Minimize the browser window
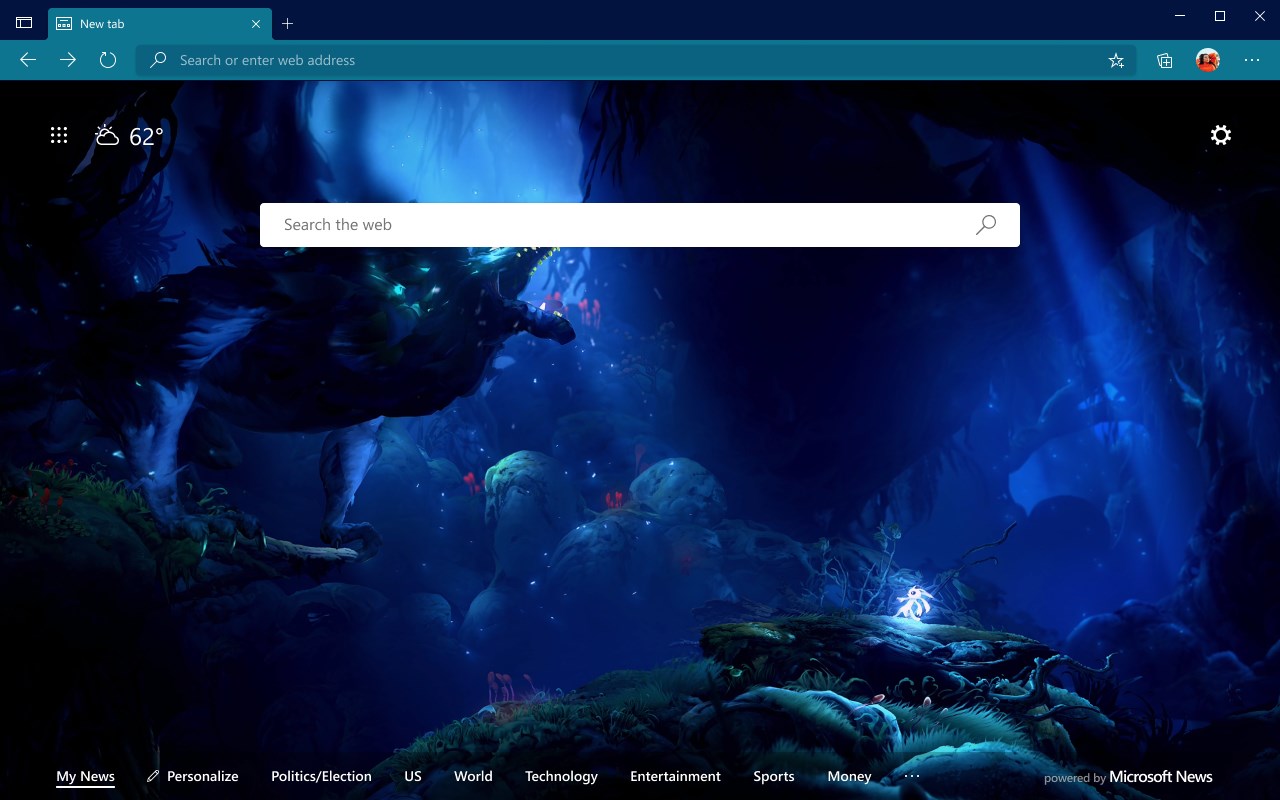1280x800 pixels. click(1182, 16)
